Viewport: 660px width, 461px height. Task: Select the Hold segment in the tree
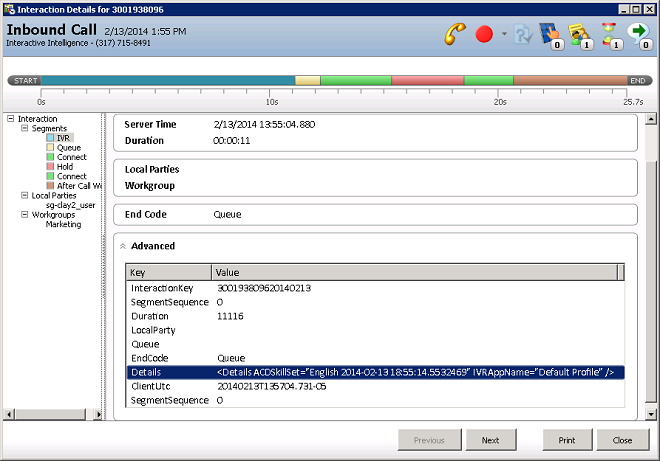coord(65,167)
